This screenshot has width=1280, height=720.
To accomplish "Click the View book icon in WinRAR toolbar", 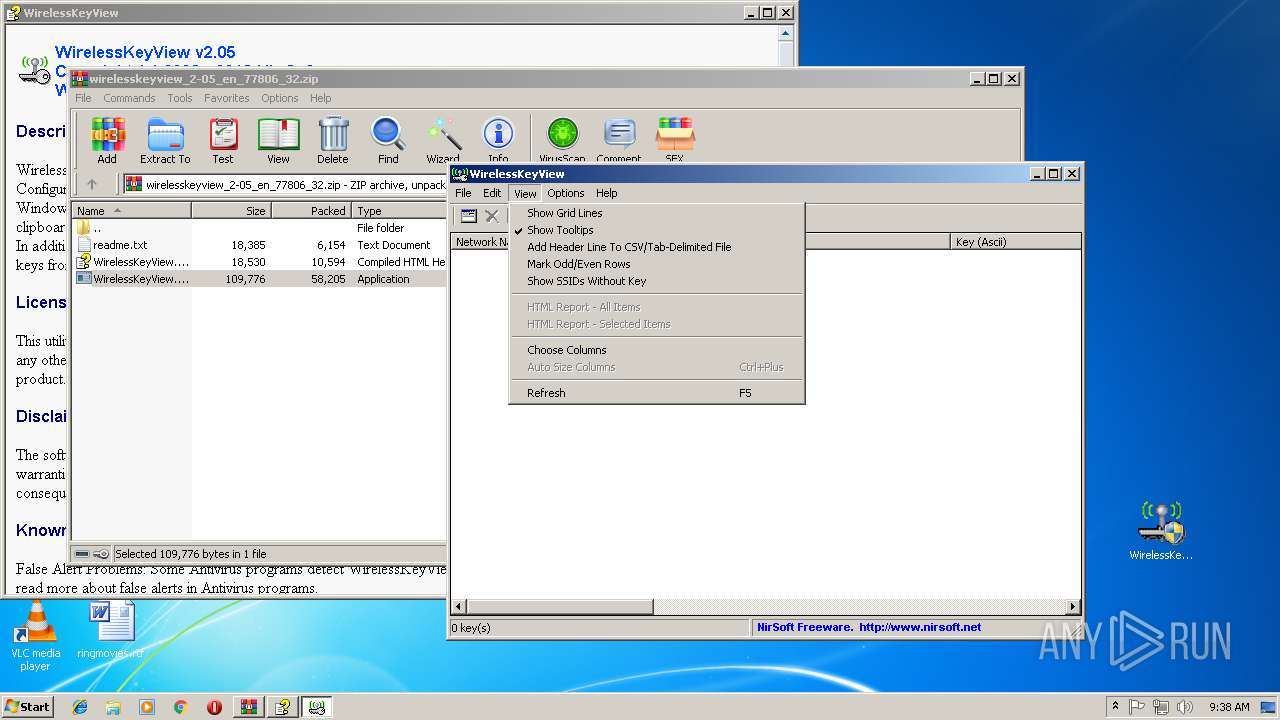I will (278, 140).
